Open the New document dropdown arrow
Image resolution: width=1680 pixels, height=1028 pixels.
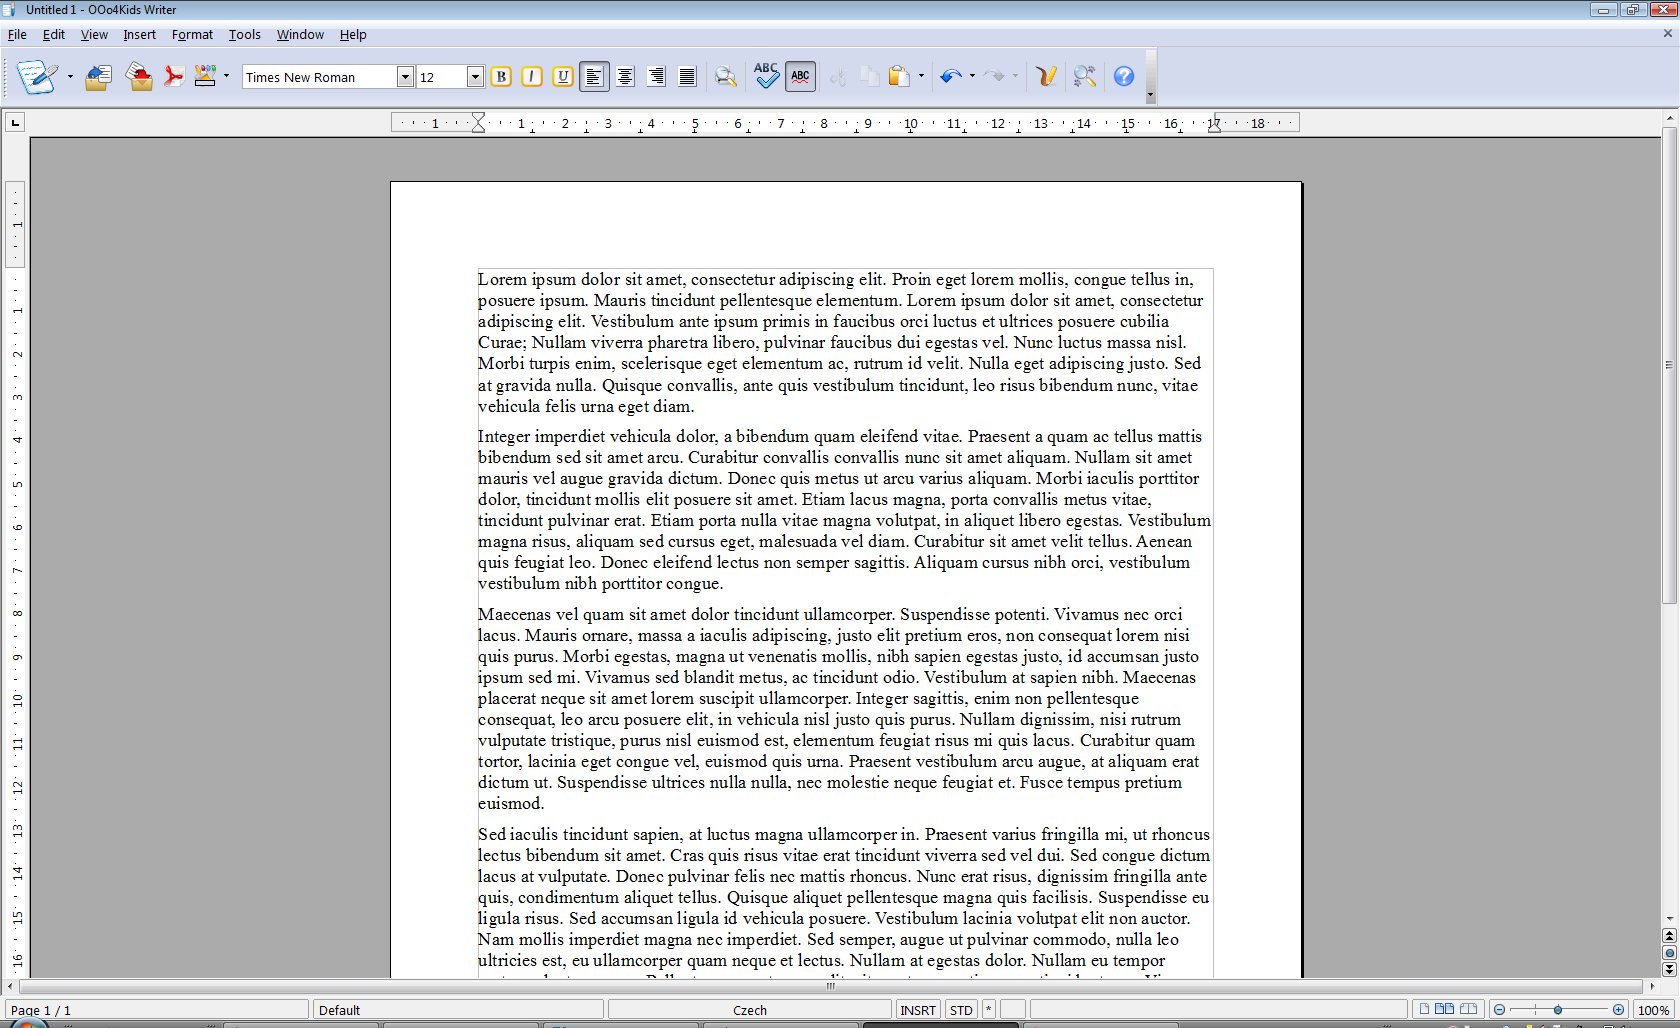70,77
